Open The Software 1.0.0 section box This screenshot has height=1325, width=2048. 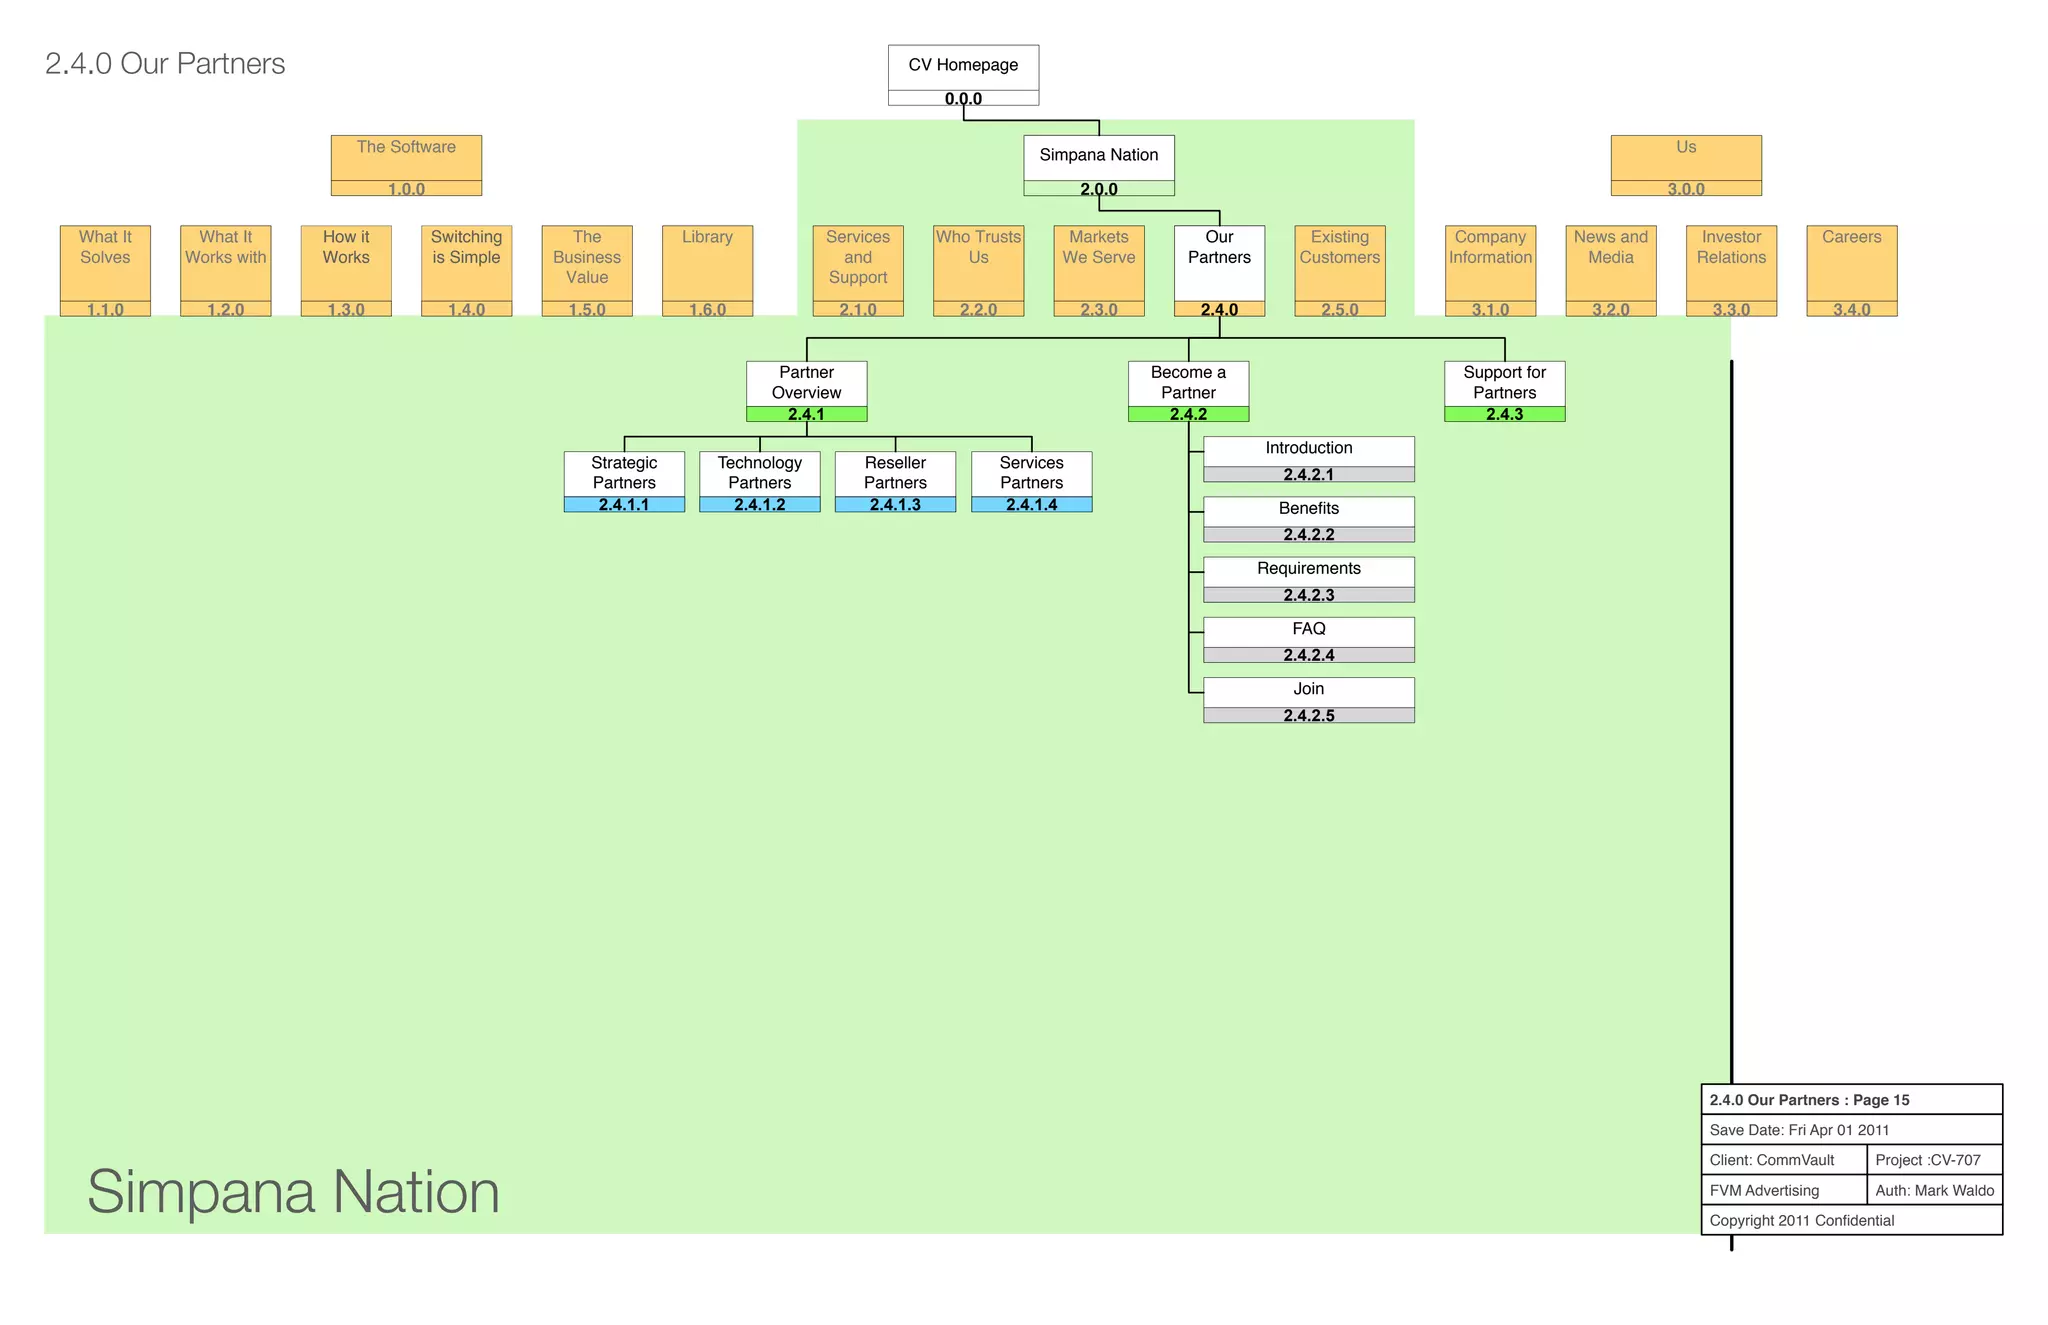406,165
